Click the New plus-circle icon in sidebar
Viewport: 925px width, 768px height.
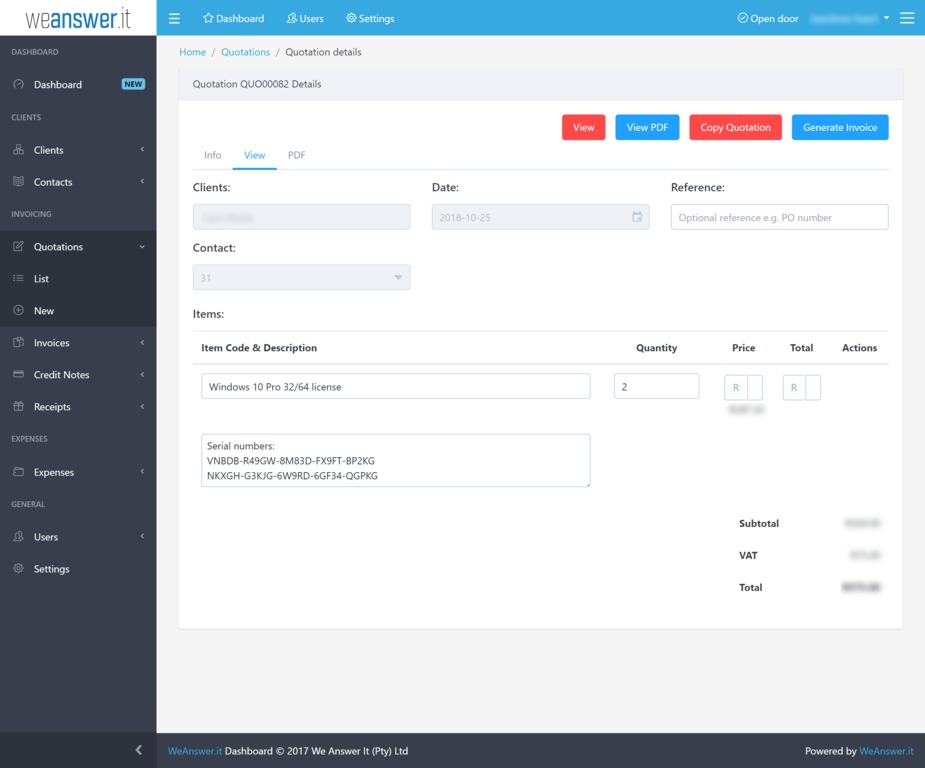tap(19, 310)
